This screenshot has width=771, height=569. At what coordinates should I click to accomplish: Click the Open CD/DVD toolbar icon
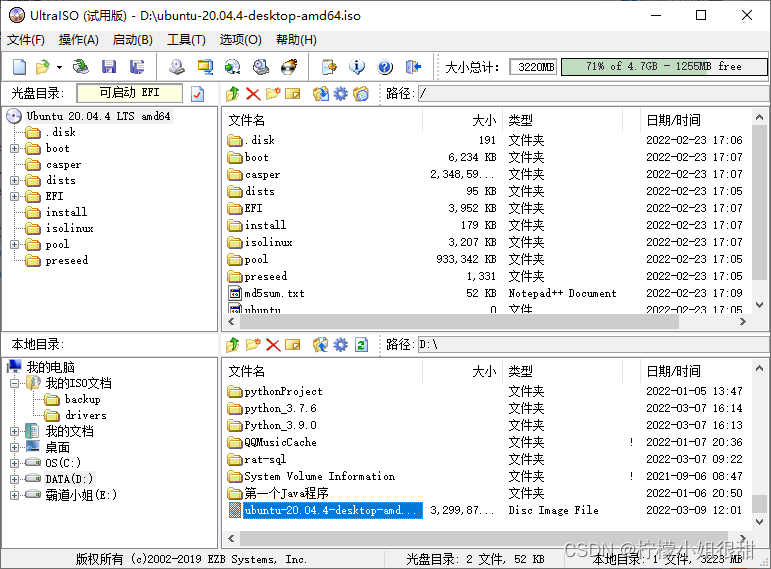pyautogui.click(x=81, y=66)
